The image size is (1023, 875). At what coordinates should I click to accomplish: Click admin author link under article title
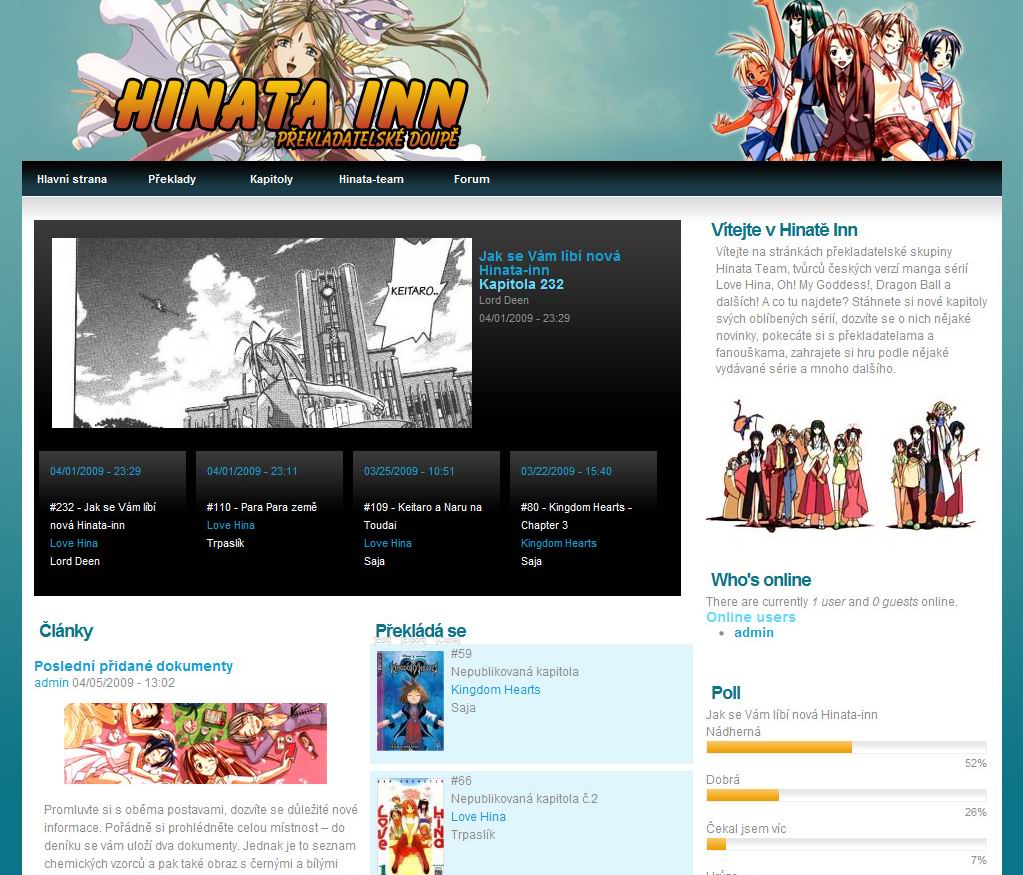(x=51, y=683)
